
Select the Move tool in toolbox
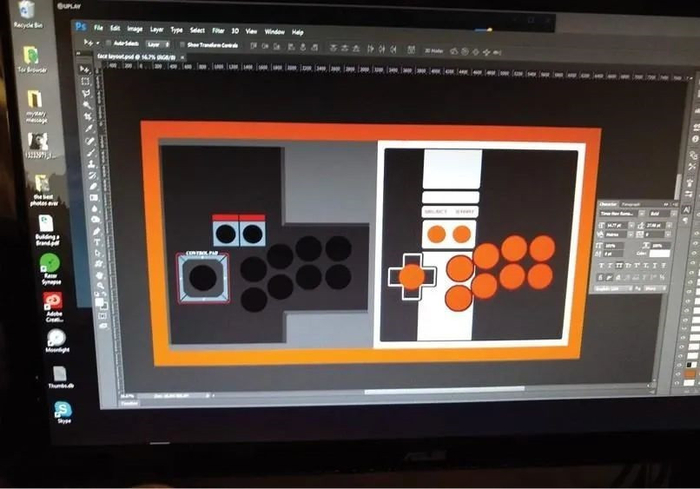[x=84, y=69]
